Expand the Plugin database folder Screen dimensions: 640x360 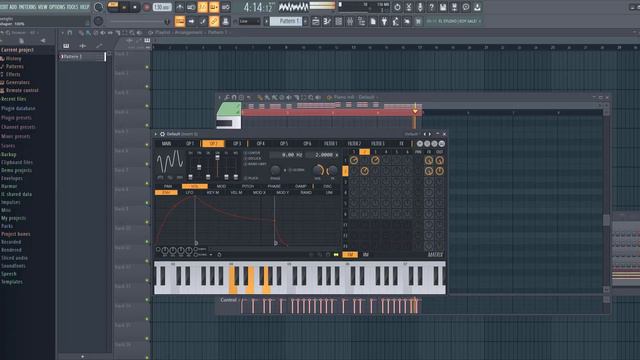[18, 109]
